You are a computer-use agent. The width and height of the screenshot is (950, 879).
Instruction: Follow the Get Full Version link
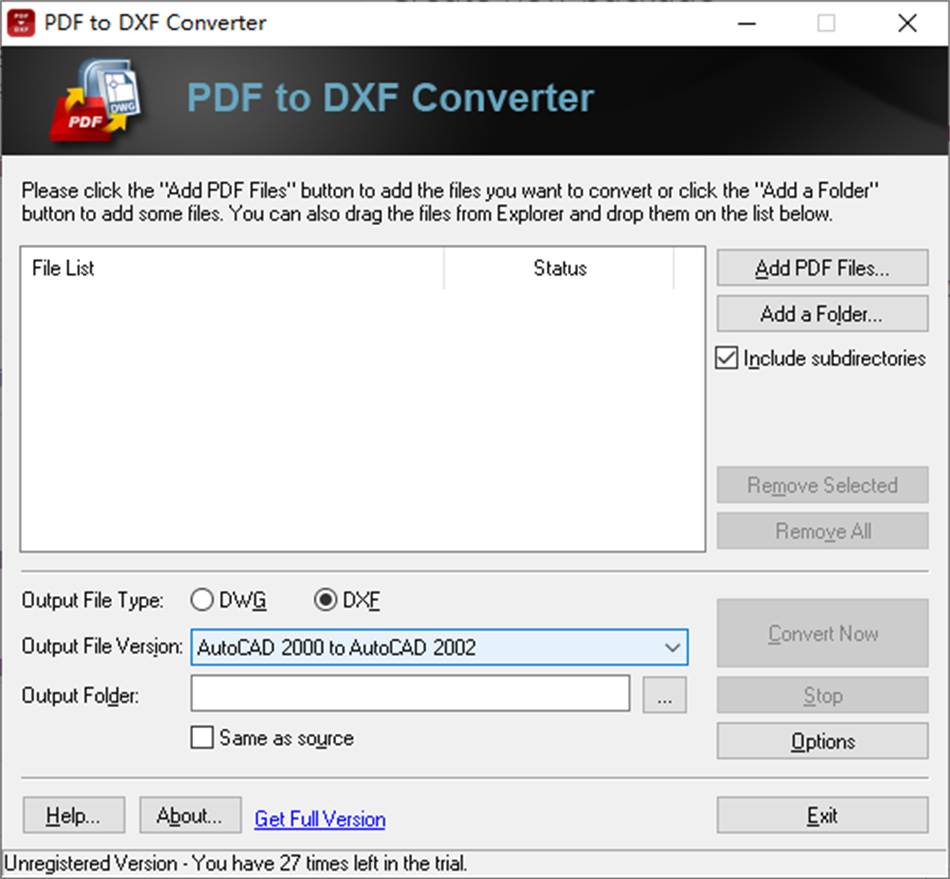click(319, 819)
